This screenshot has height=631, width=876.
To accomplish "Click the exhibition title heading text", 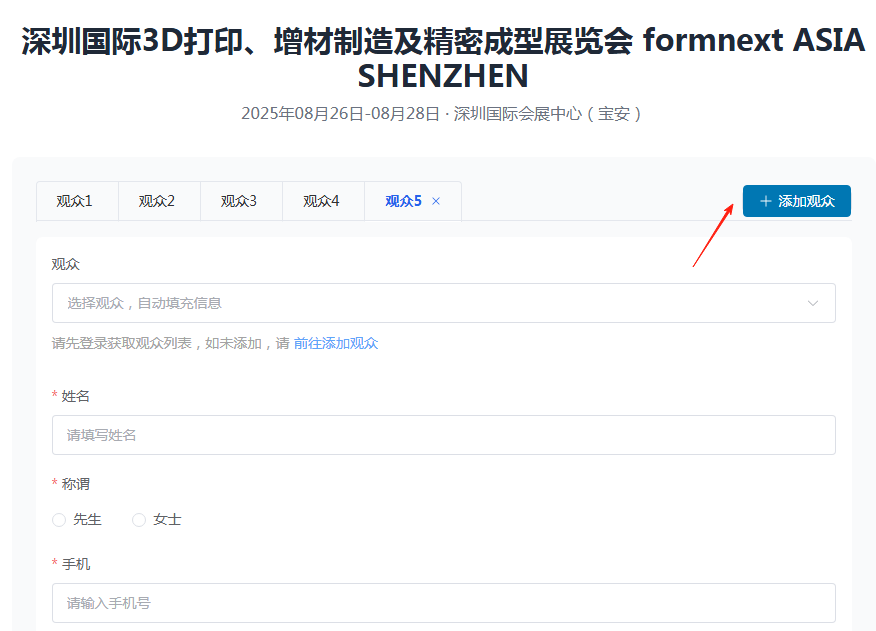I will click(x=444, y=58).
